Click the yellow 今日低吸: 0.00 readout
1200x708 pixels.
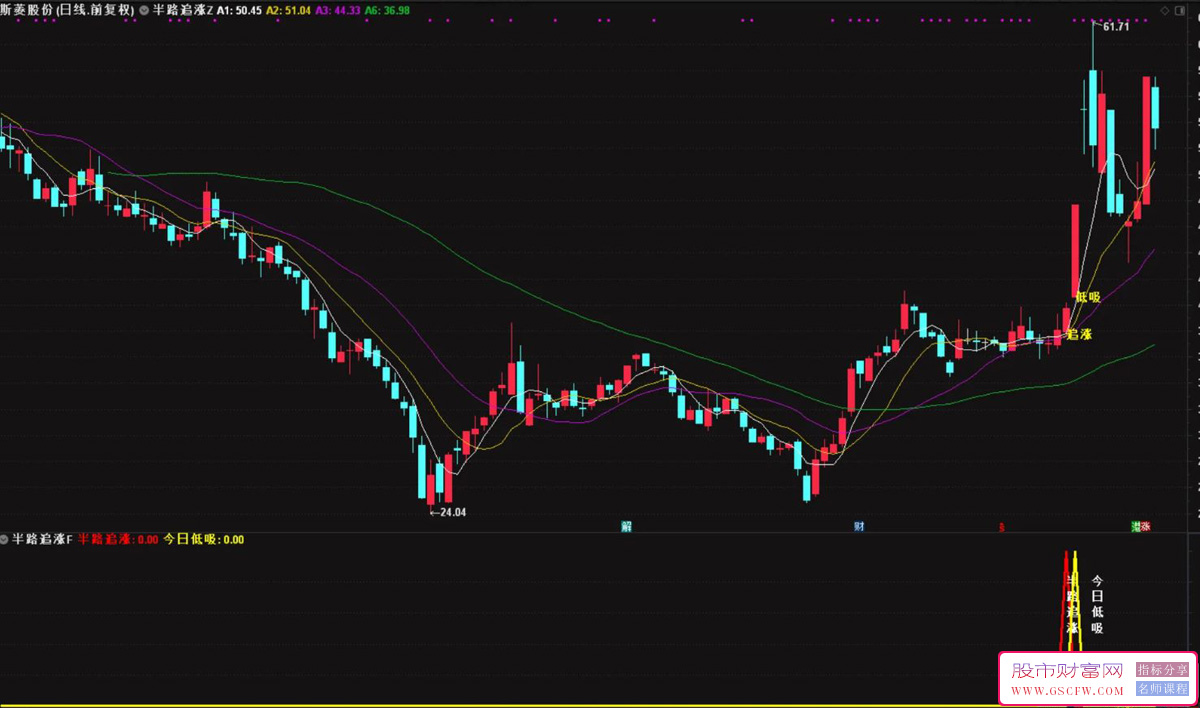point(204,539)
